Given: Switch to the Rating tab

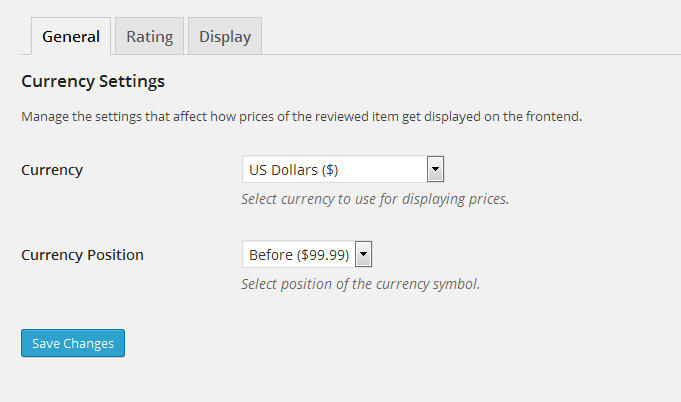Looking at the screenshot, I should tap(149, 37).
